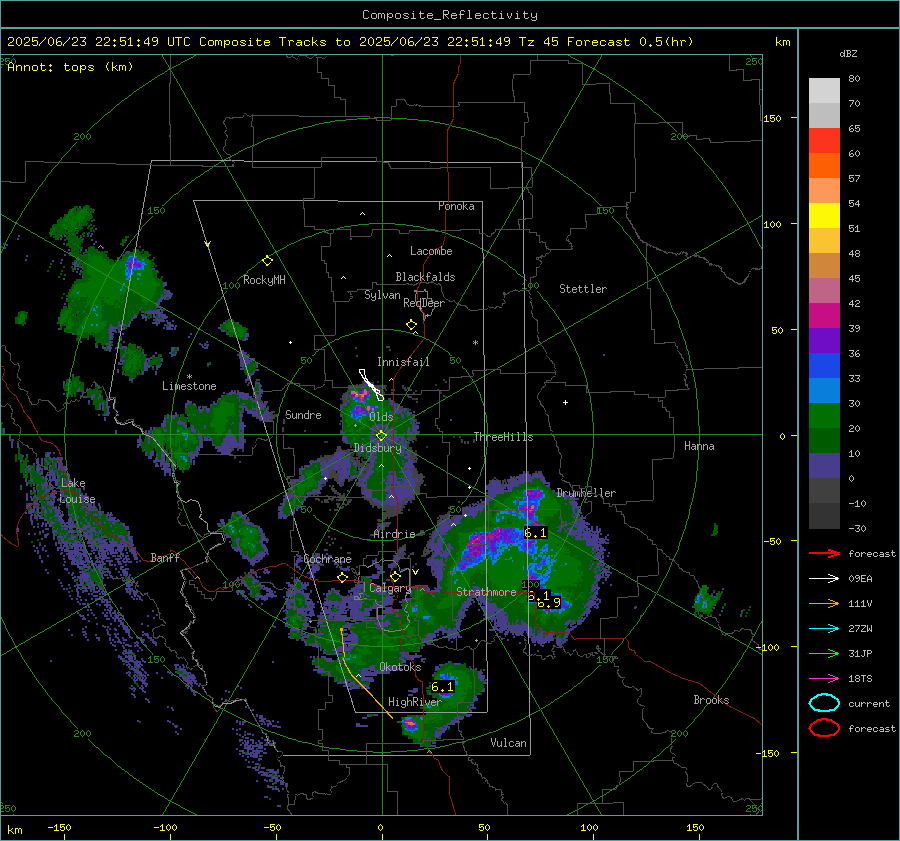Pick the bright yellow swatch in dBZ scale
This screenshot has width=900, height=841.
click(824, 215)
